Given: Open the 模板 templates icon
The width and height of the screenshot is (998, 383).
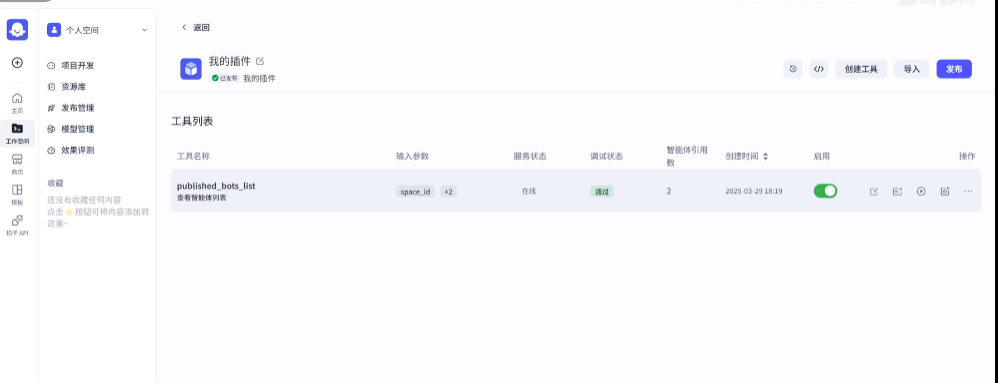Looking at the screenshot, I should [17, 194].
